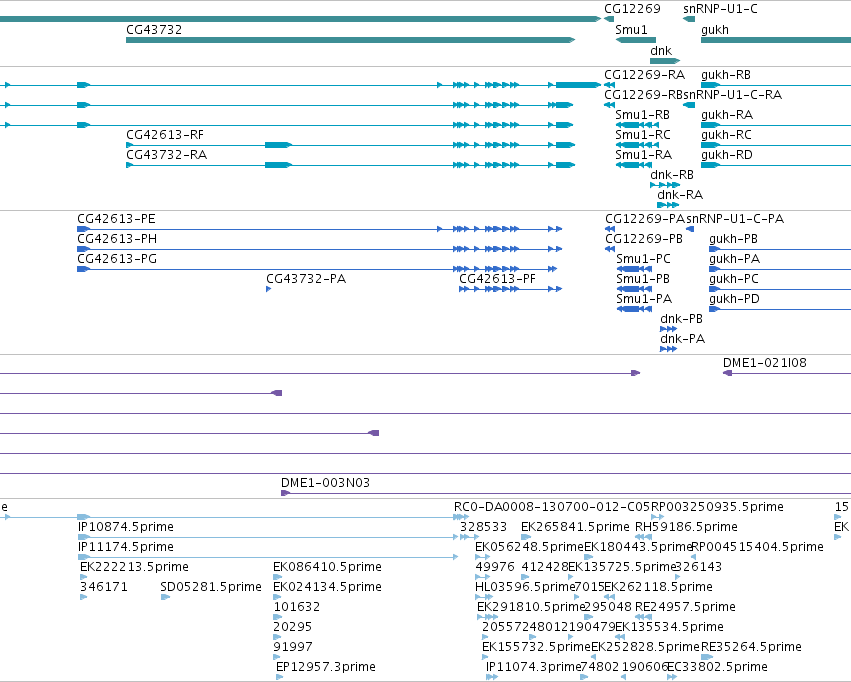Open protein CG42613-PE
The image size is (851, 682).
(320, 229)
